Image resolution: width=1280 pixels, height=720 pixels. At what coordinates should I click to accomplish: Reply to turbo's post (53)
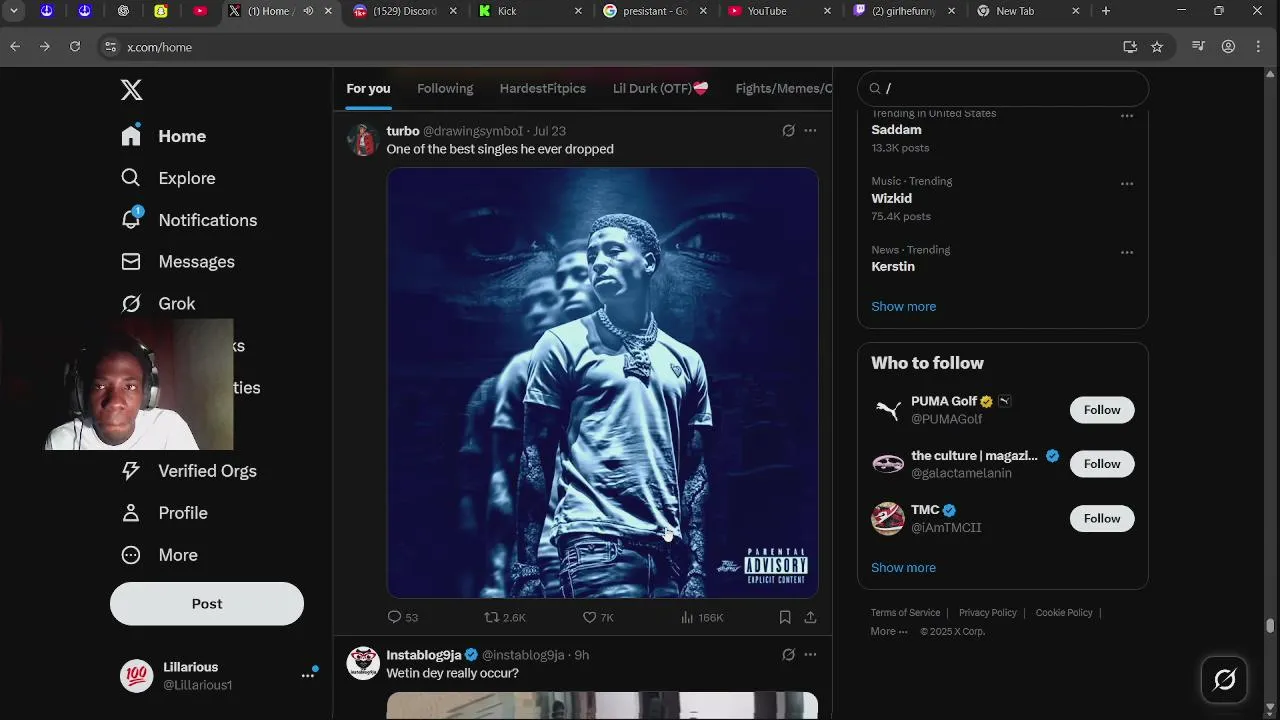click(403, 617)
